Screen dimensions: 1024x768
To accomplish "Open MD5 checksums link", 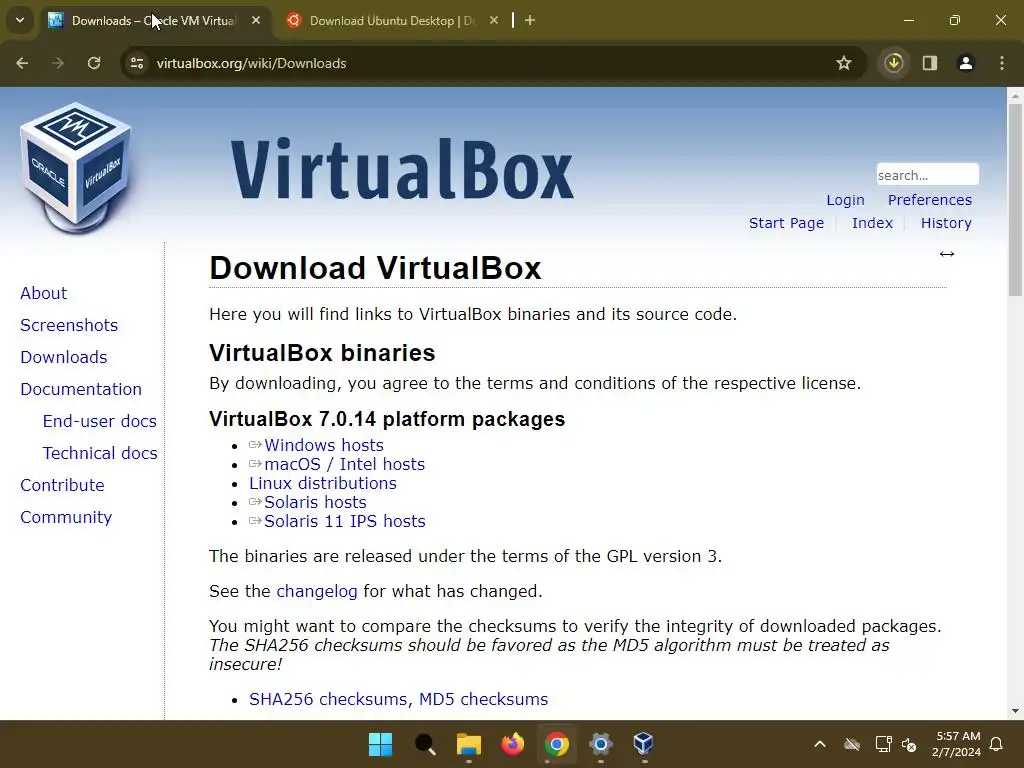I will (x=483, y=699).
